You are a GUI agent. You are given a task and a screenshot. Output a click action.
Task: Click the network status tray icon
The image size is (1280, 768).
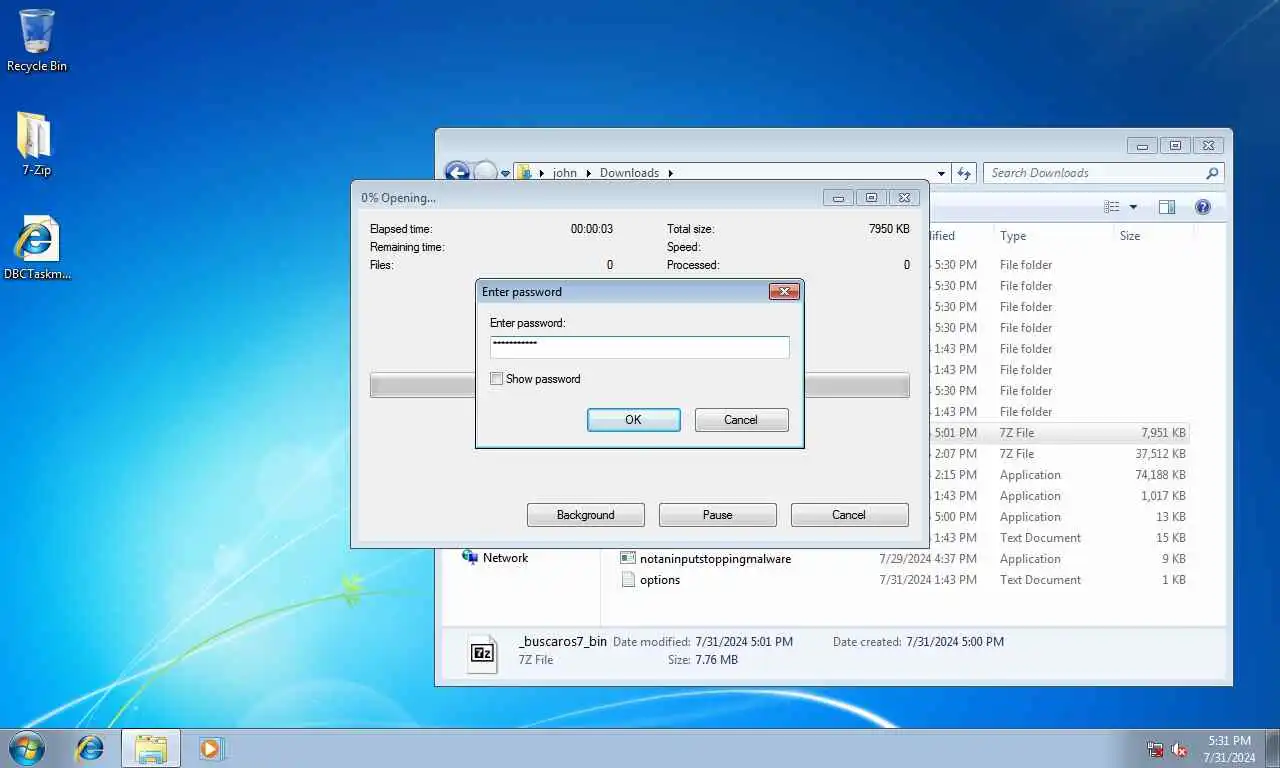tap(1155, 749)
